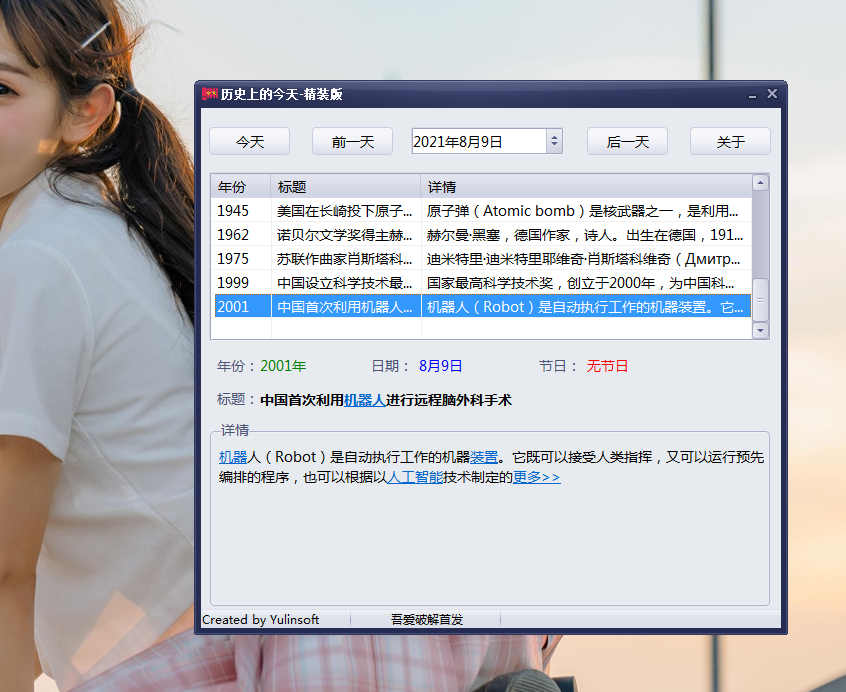Viewport: 846px width, 692px height.
Task: Select the 1999 row year cell
Action: coord(233,283)
